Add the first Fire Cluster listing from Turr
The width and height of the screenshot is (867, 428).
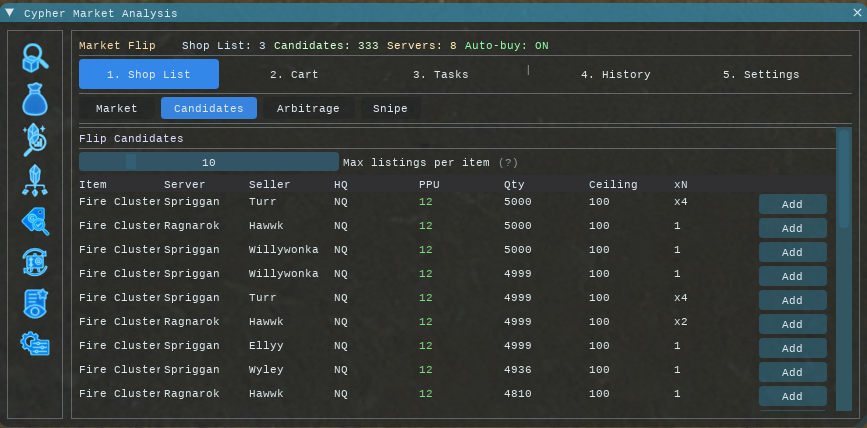click(x=792, y=204)
